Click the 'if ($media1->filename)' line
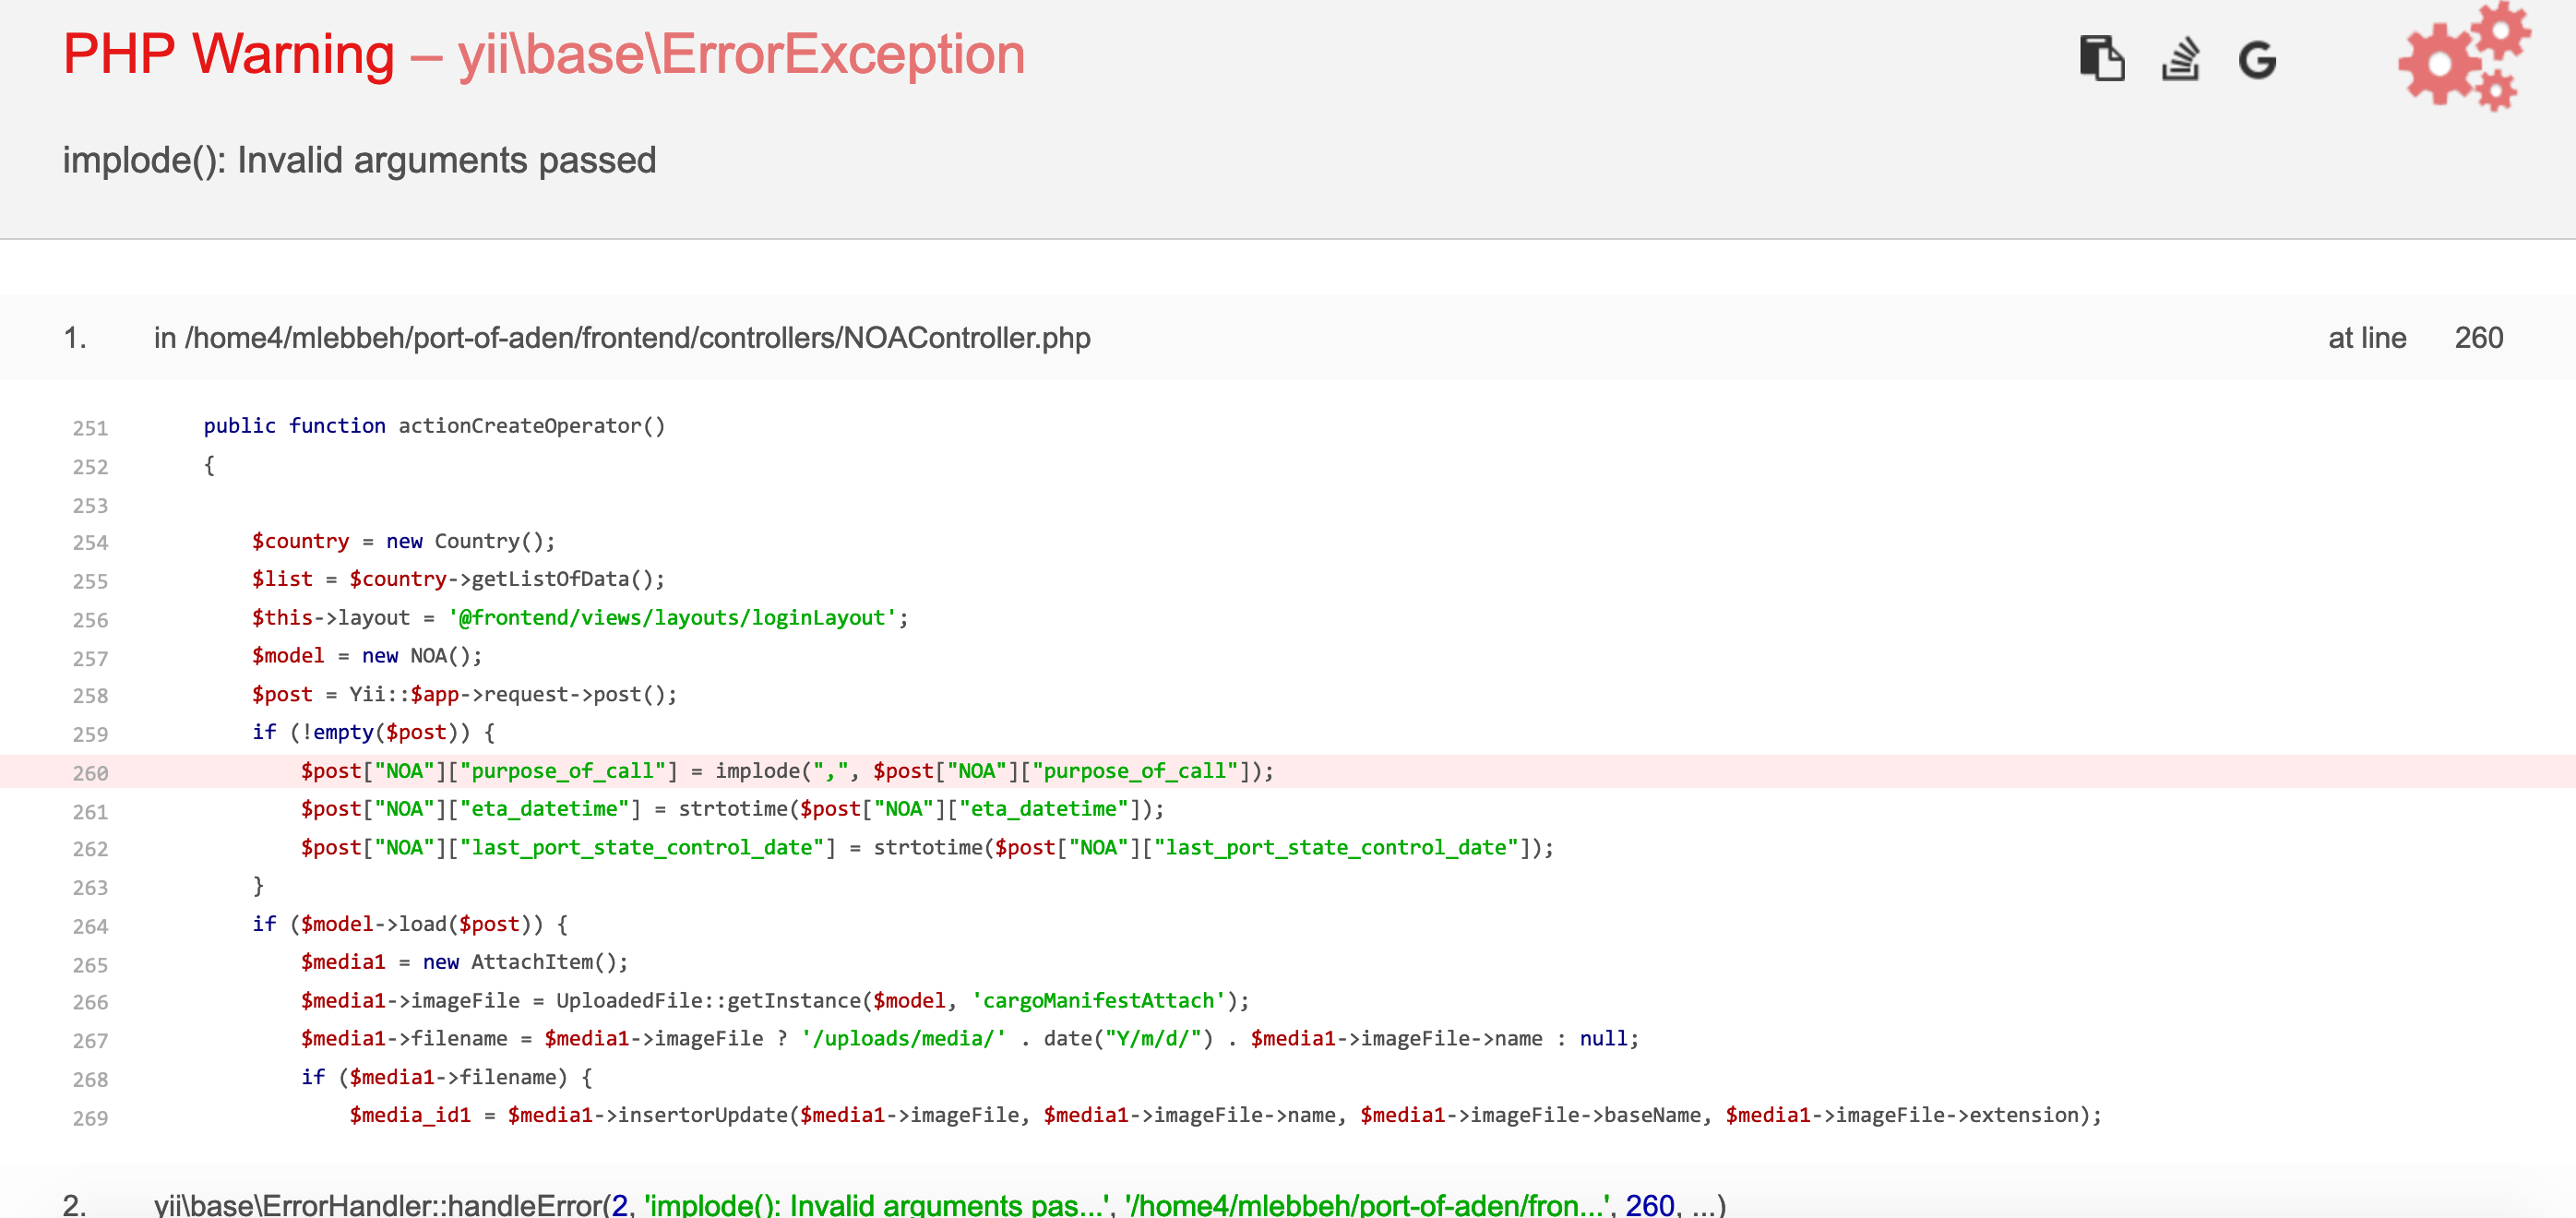2576x1218 pixels. tap(446, 1077)
